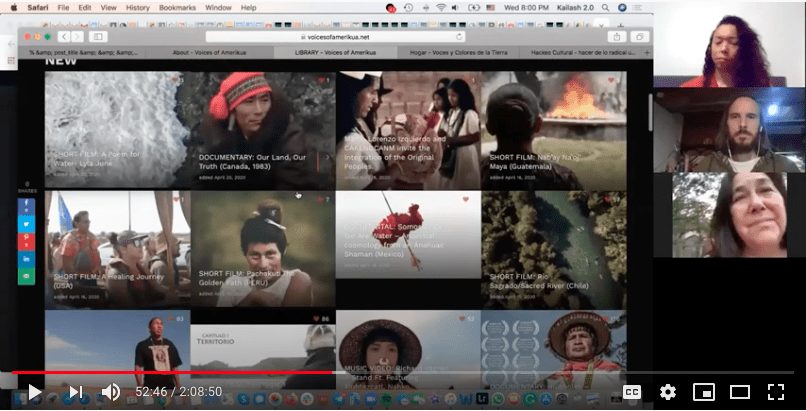
Task: Enter fullscreen mode
Action: (x=776, y=392)
